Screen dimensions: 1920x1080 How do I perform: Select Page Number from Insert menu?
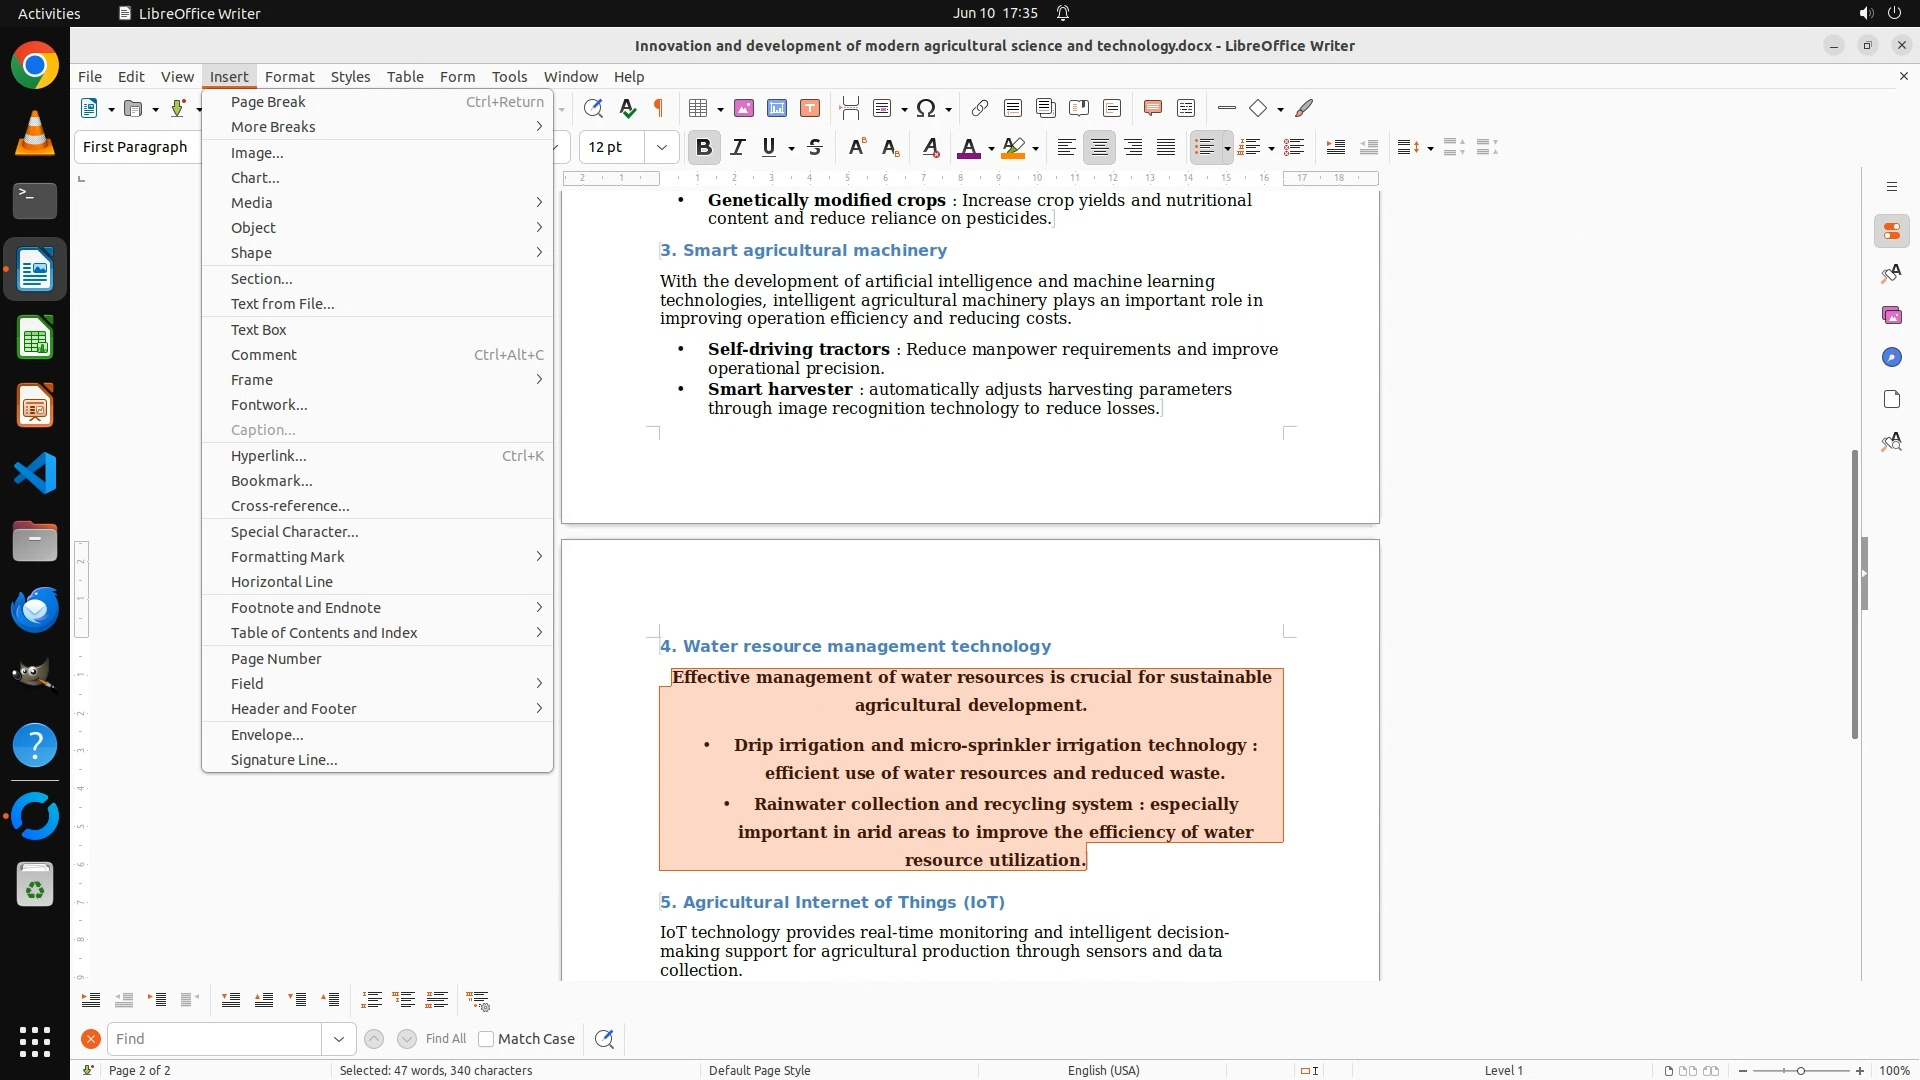276,659
